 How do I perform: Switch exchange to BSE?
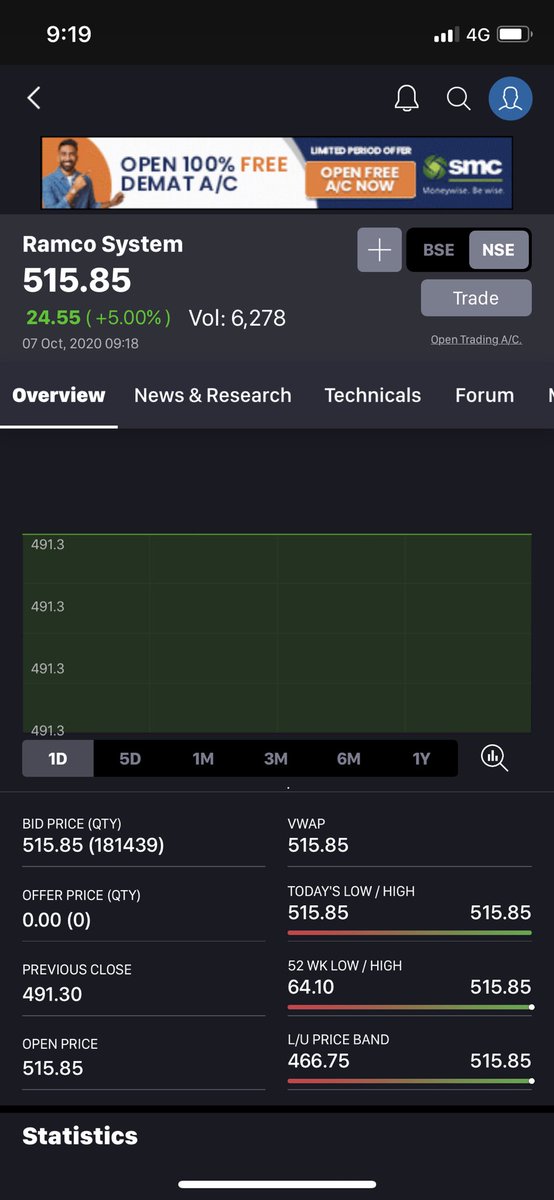coord(438,250)
